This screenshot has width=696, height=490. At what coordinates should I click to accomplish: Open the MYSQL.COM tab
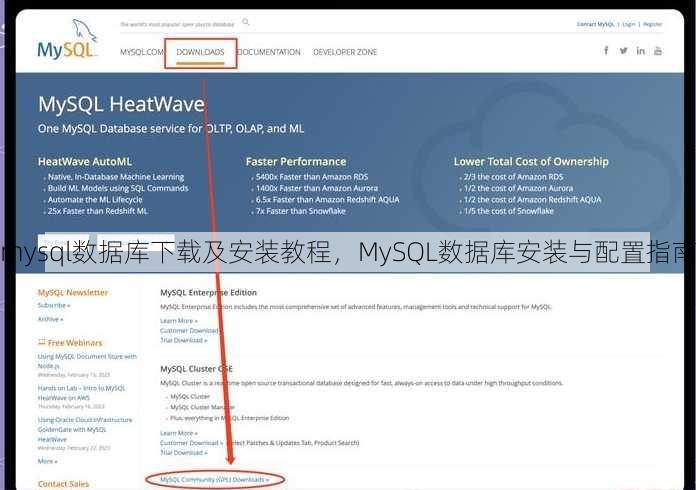pos(142,52)
